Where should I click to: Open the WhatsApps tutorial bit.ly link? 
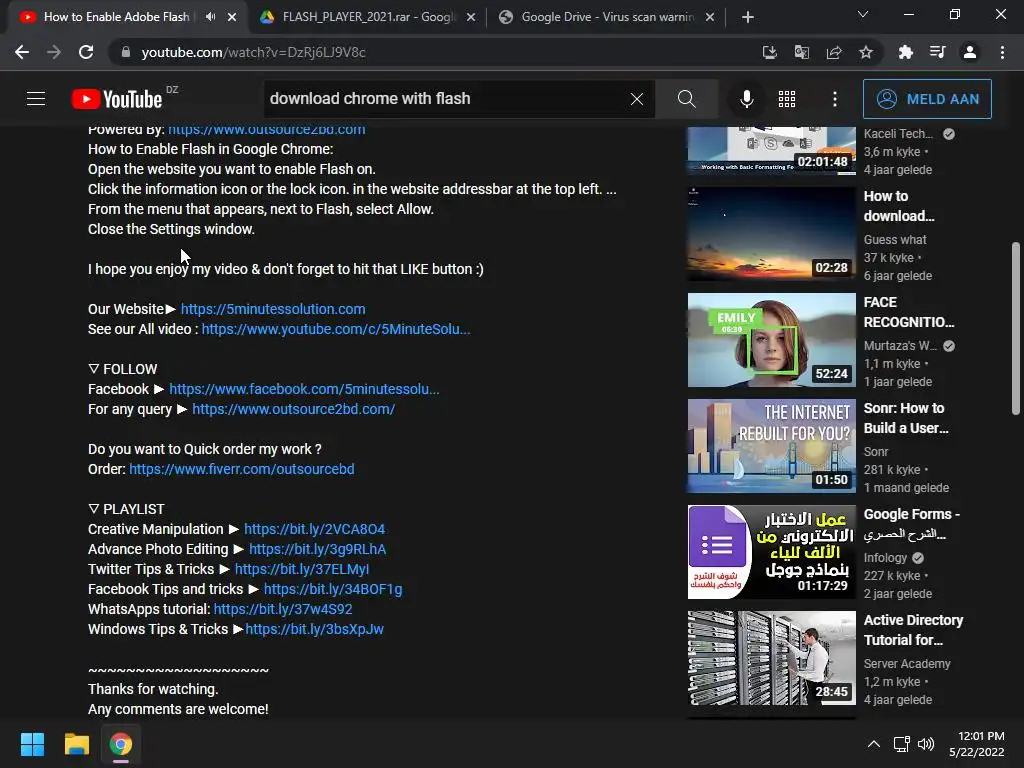pos(283,609)
